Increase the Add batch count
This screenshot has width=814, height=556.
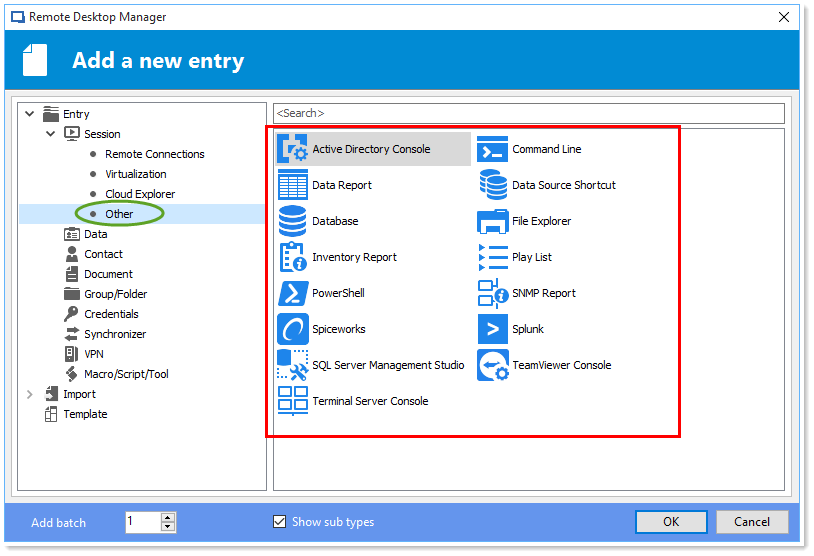(168, 517)
